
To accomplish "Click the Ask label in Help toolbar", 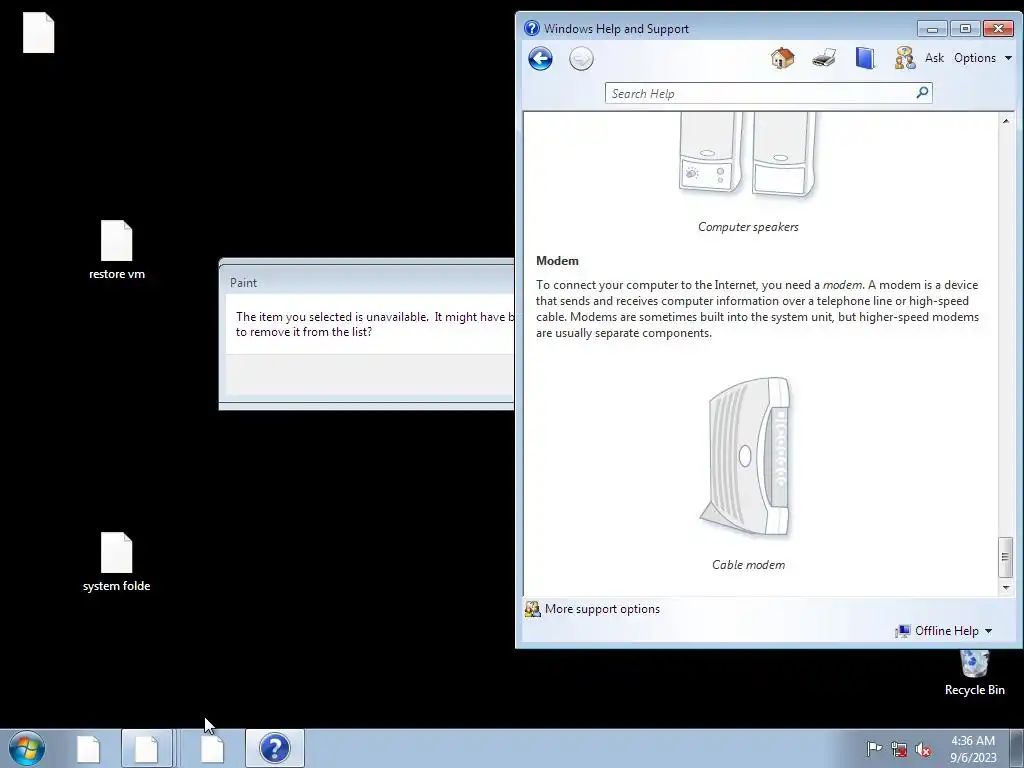I will tap(934, 58).
